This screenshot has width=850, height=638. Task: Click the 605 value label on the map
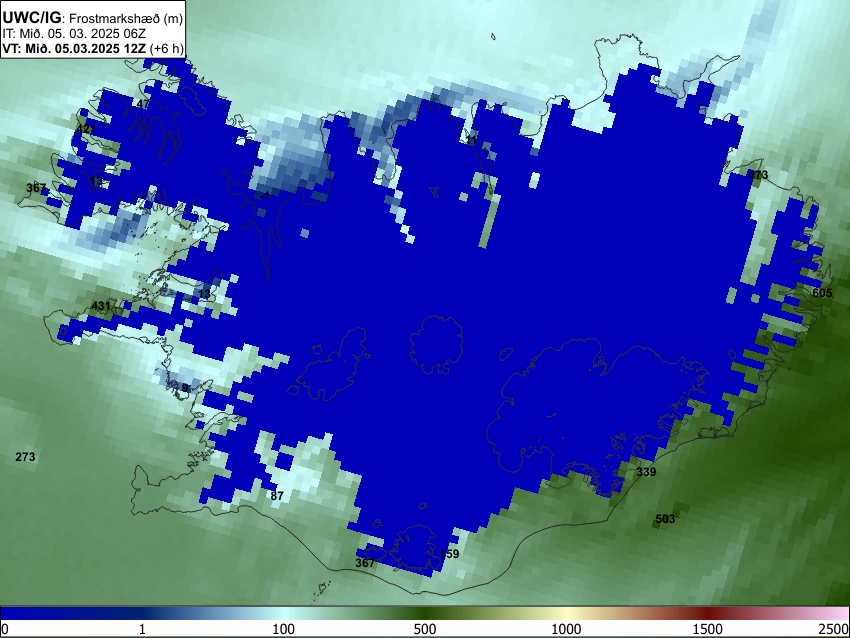(822, 293)
